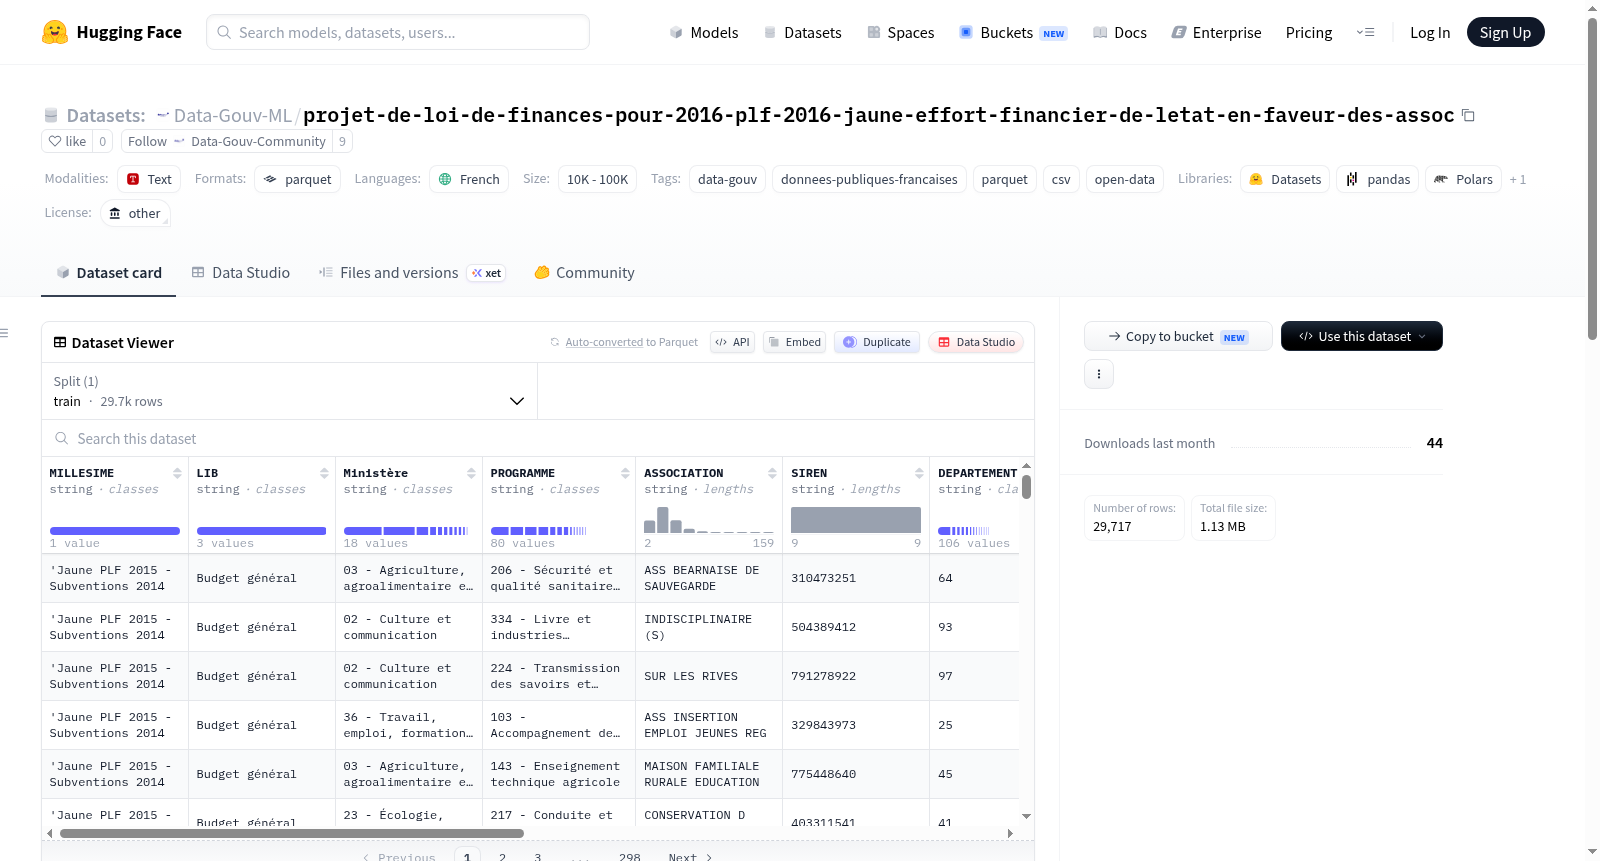Open the 'train' split dropdown
Viewport: 1600px width, 861px height.
click(289, 391)
